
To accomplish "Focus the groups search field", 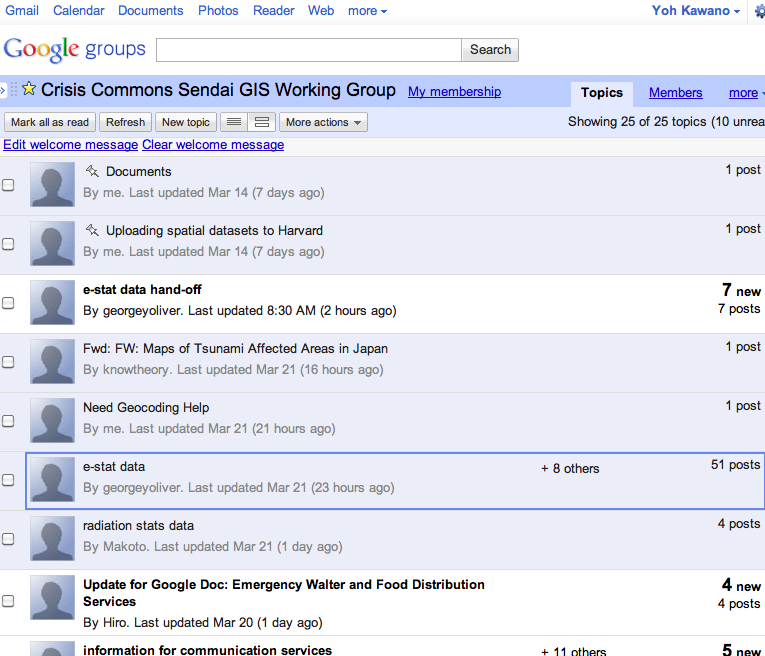I will 309,50.
